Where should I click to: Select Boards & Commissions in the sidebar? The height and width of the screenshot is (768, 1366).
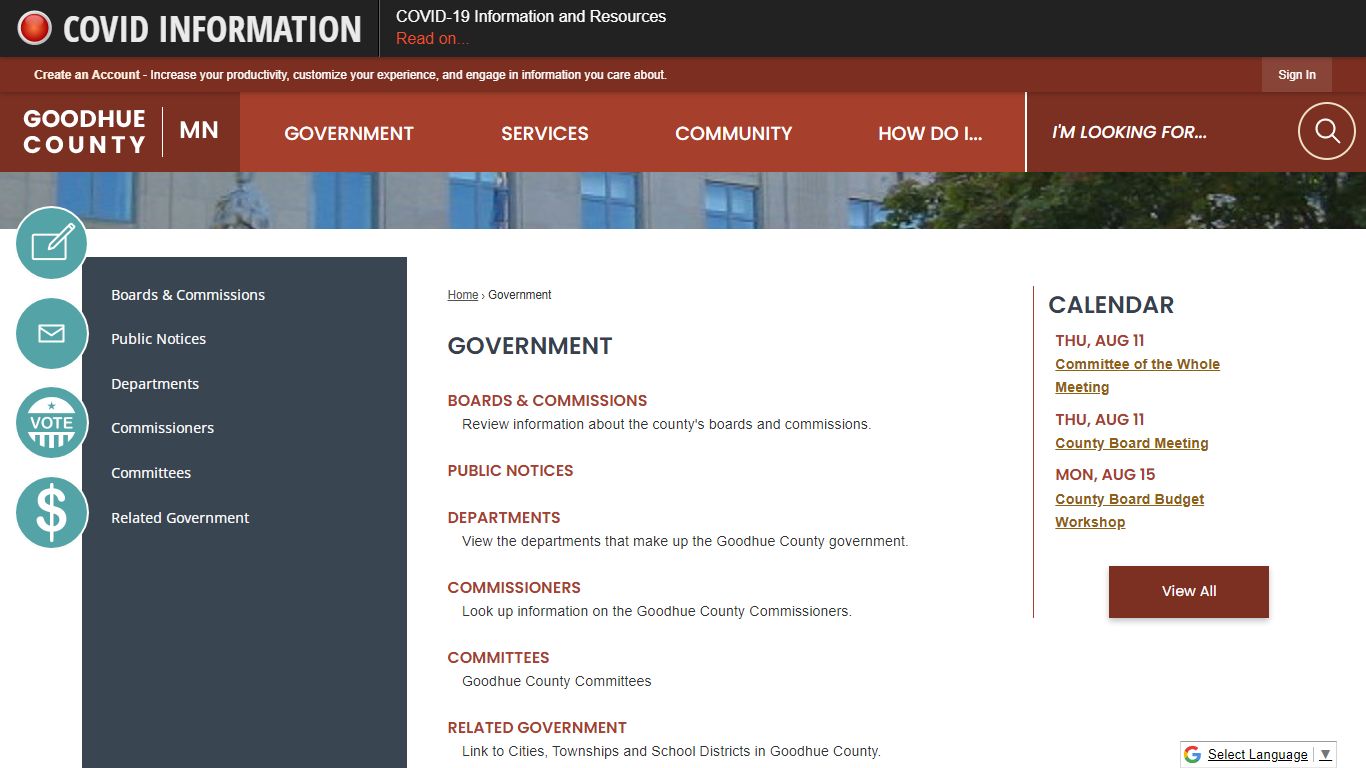[188, 295]
